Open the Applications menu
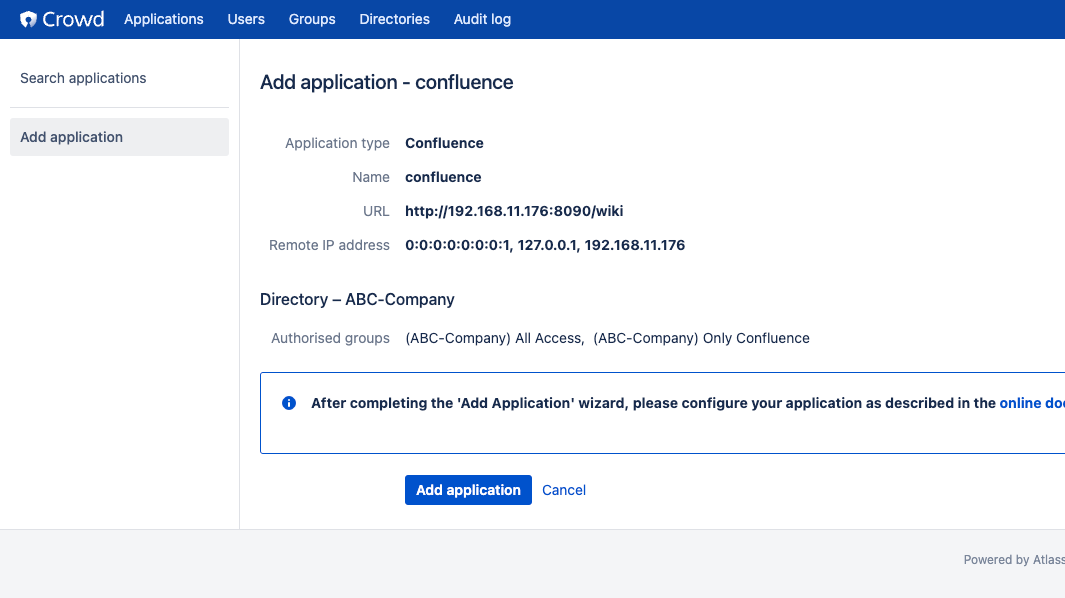This screenshot has height=598, width=1065. point(164,19)
